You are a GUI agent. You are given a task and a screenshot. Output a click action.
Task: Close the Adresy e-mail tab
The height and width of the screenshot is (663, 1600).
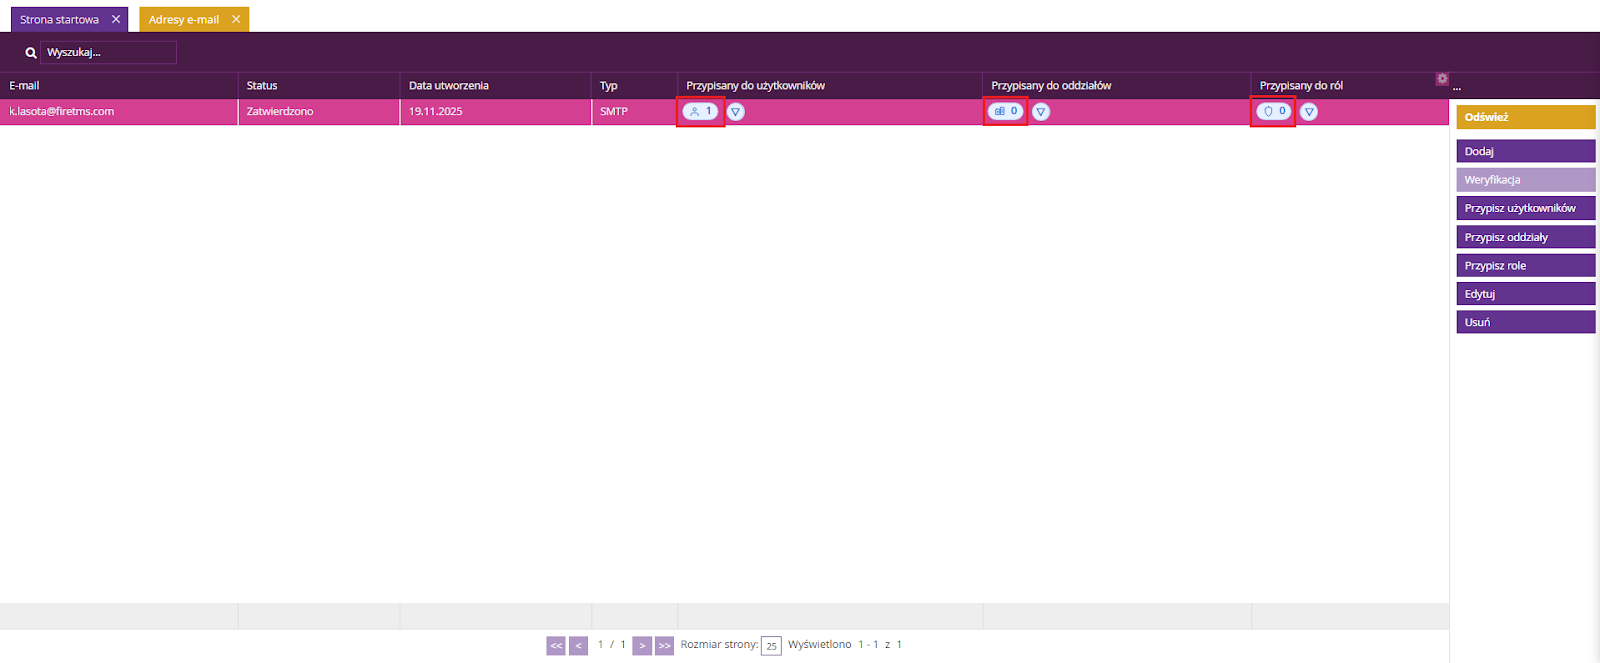236,19
